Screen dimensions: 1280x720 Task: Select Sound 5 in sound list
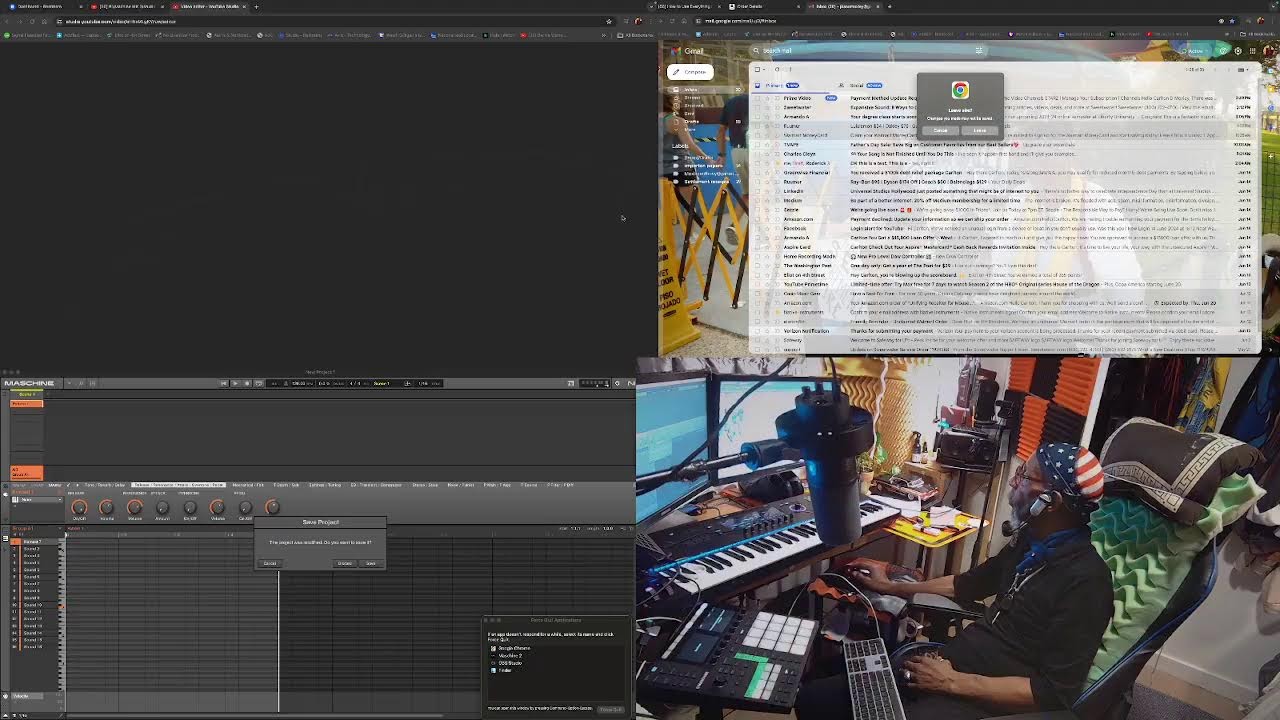pyautogui.click(x=32, y=570)
